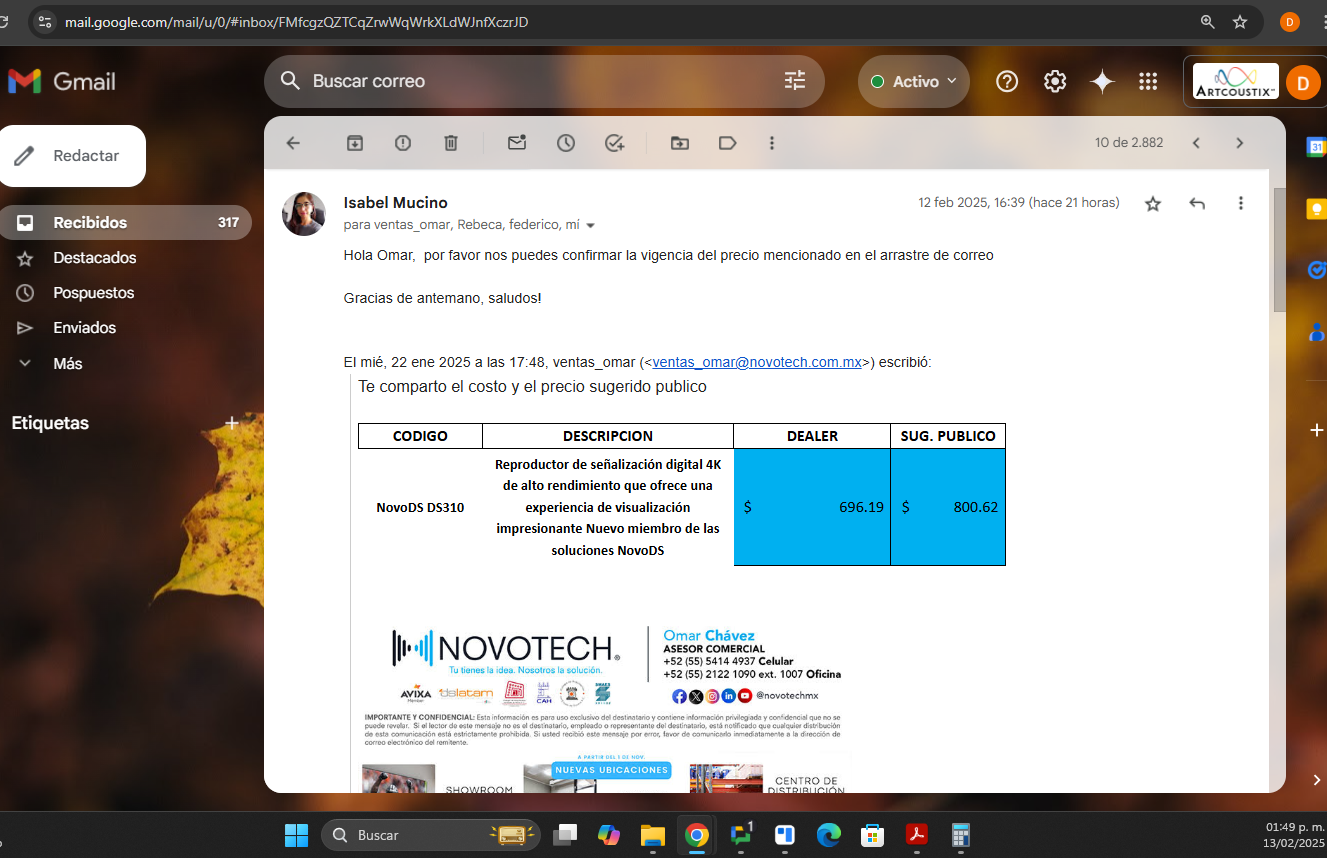
Task: Open the Artcoustix account logo
Action: click(1236, 82)
